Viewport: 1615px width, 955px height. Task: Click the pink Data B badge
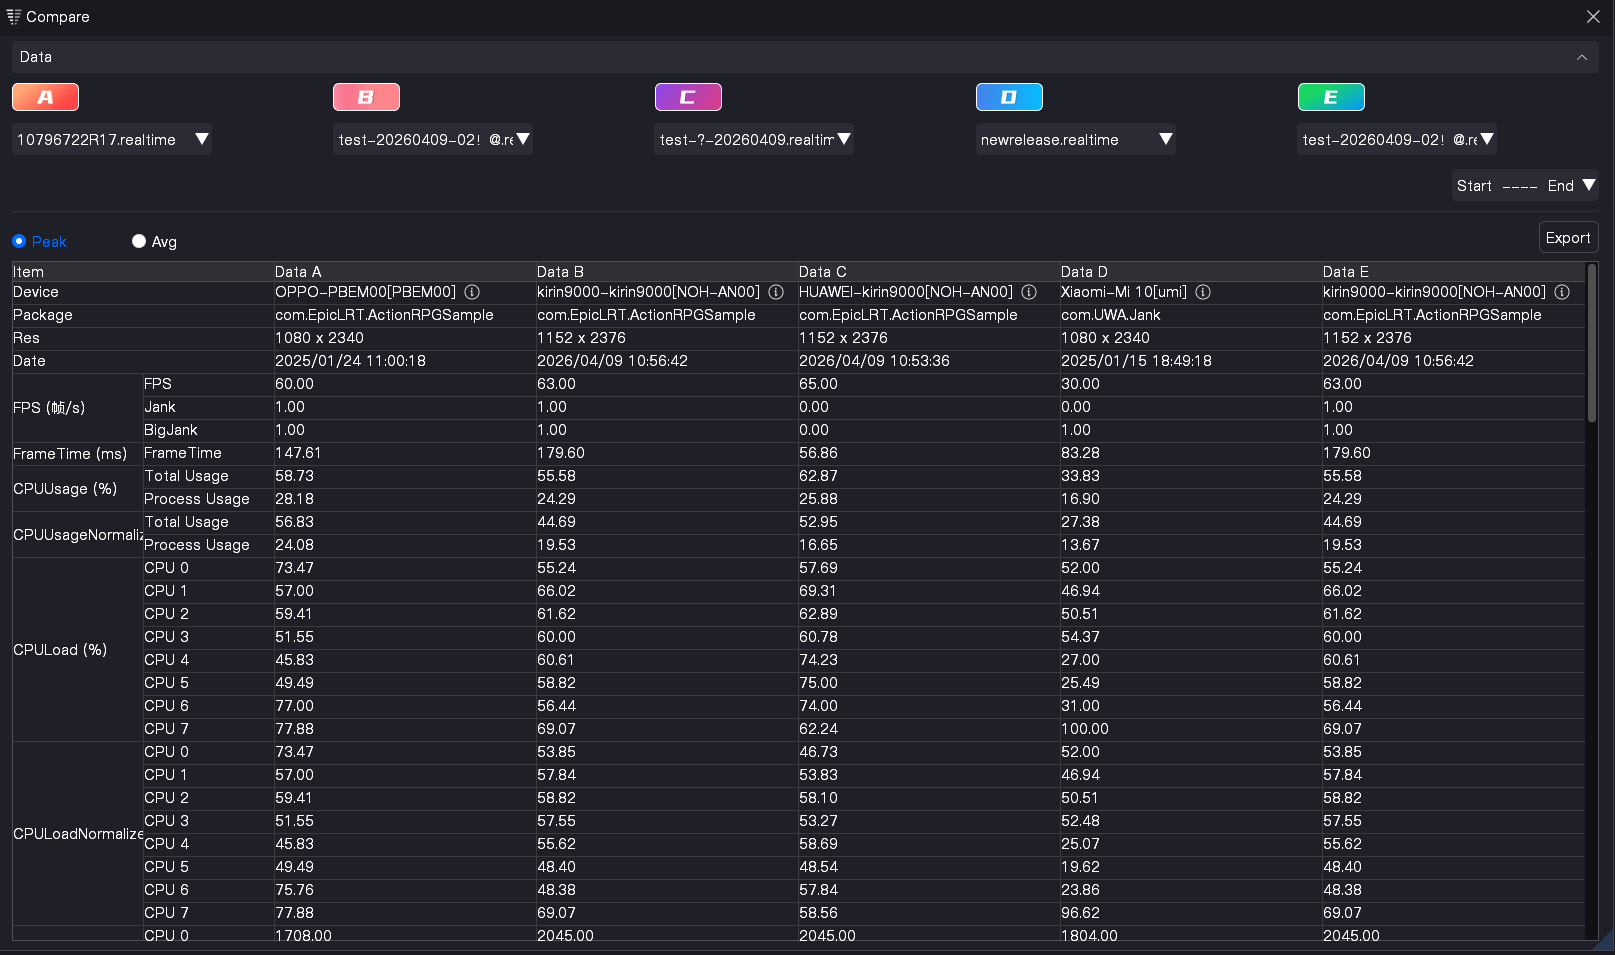pyautogui.click(x=366, y=97)
